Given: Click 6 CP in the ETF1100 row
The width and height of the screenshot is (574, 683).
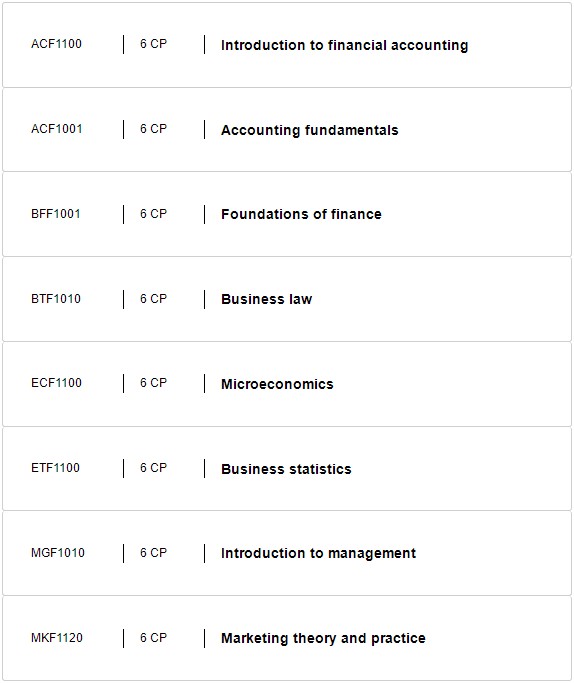Looking at the screenshot, I should (x=153, y=468).
